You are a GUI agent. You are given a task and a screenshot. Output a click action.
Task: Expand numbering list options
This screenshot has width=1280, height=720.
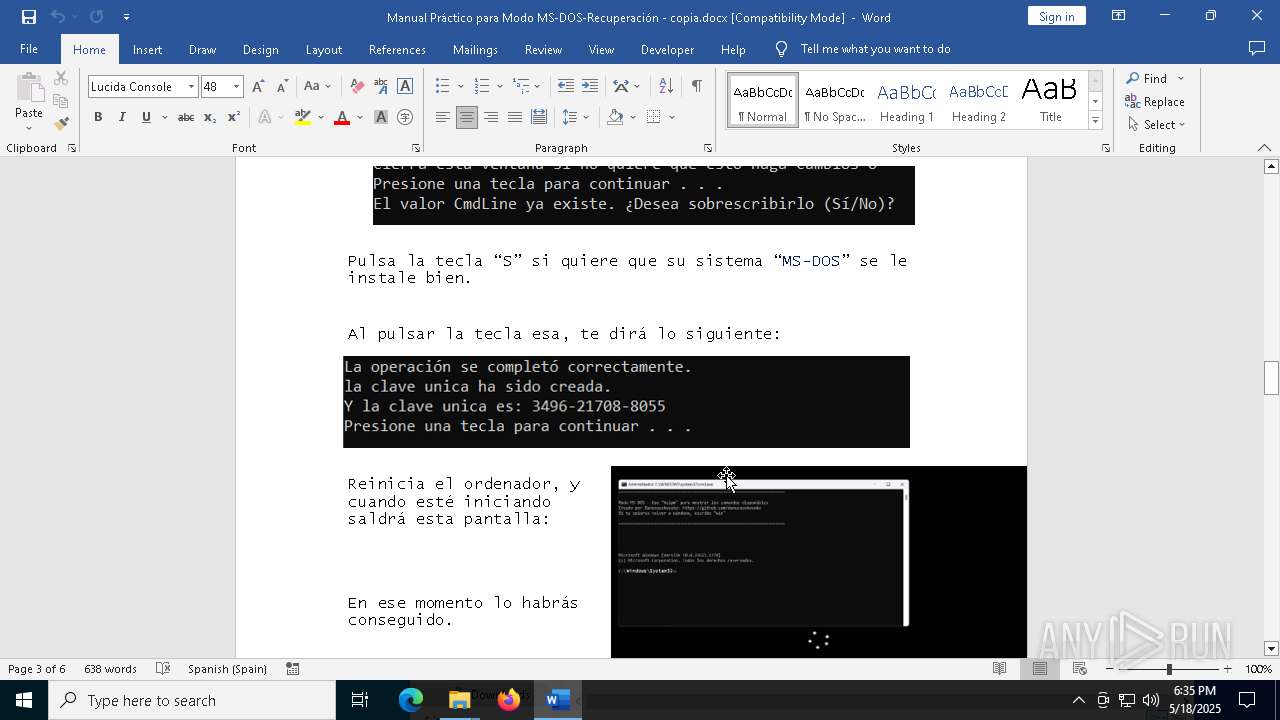pyautogui.click(x=498, y=87)
